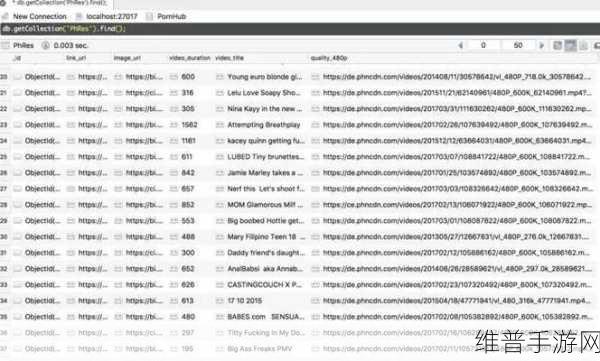This screenshot has width=600, height=361.
Task: Select duration cell 657
Action: click(188, 189)
